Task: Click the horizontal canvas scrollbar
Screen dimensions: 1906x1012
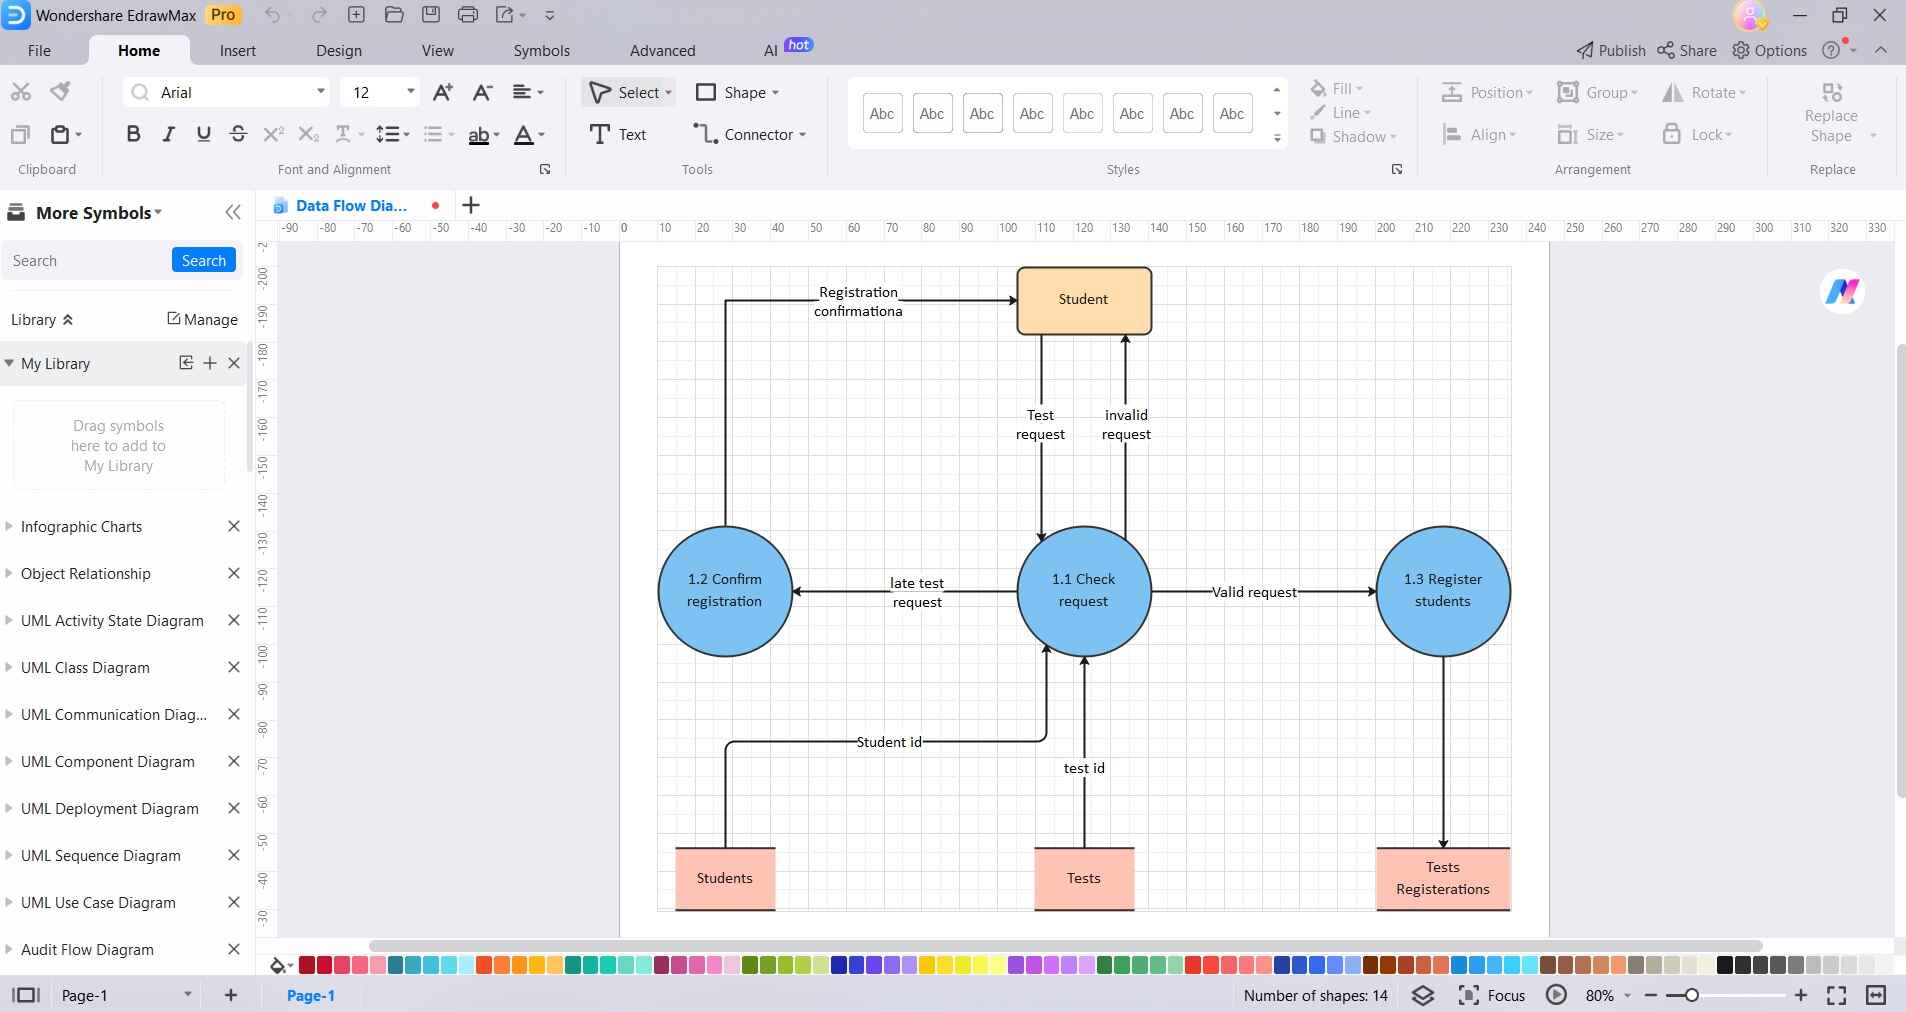Action: [x=1065, y=945]
